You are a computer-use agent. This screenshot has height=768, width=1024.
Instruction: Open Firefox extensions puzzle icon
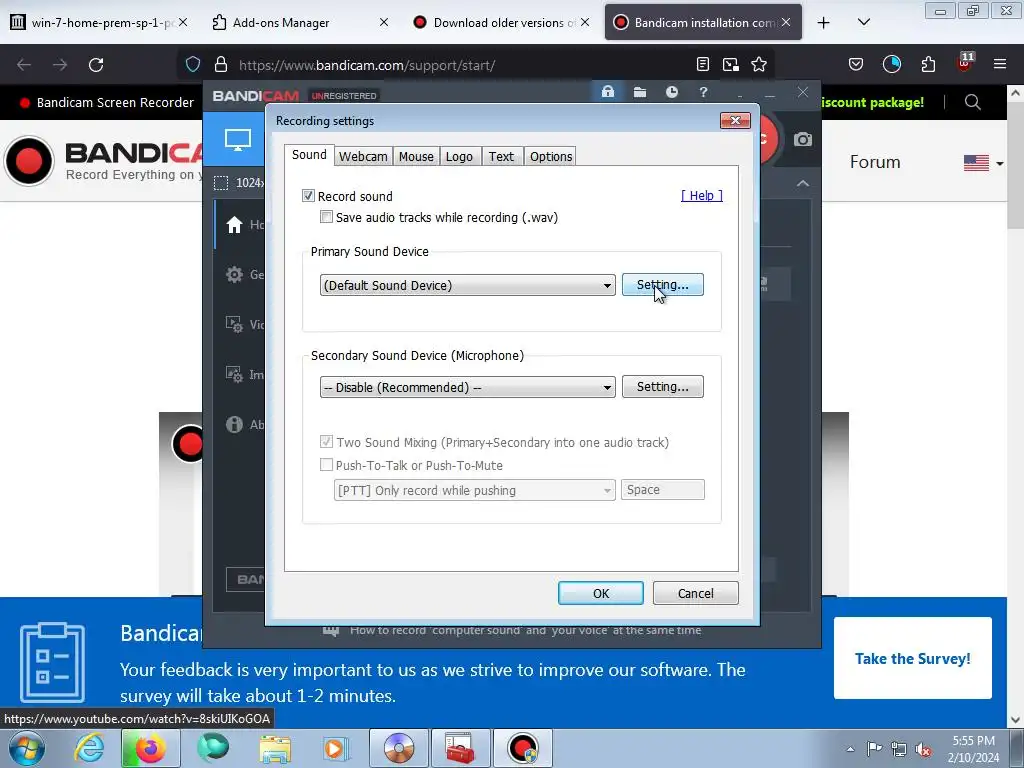(928, 65)
